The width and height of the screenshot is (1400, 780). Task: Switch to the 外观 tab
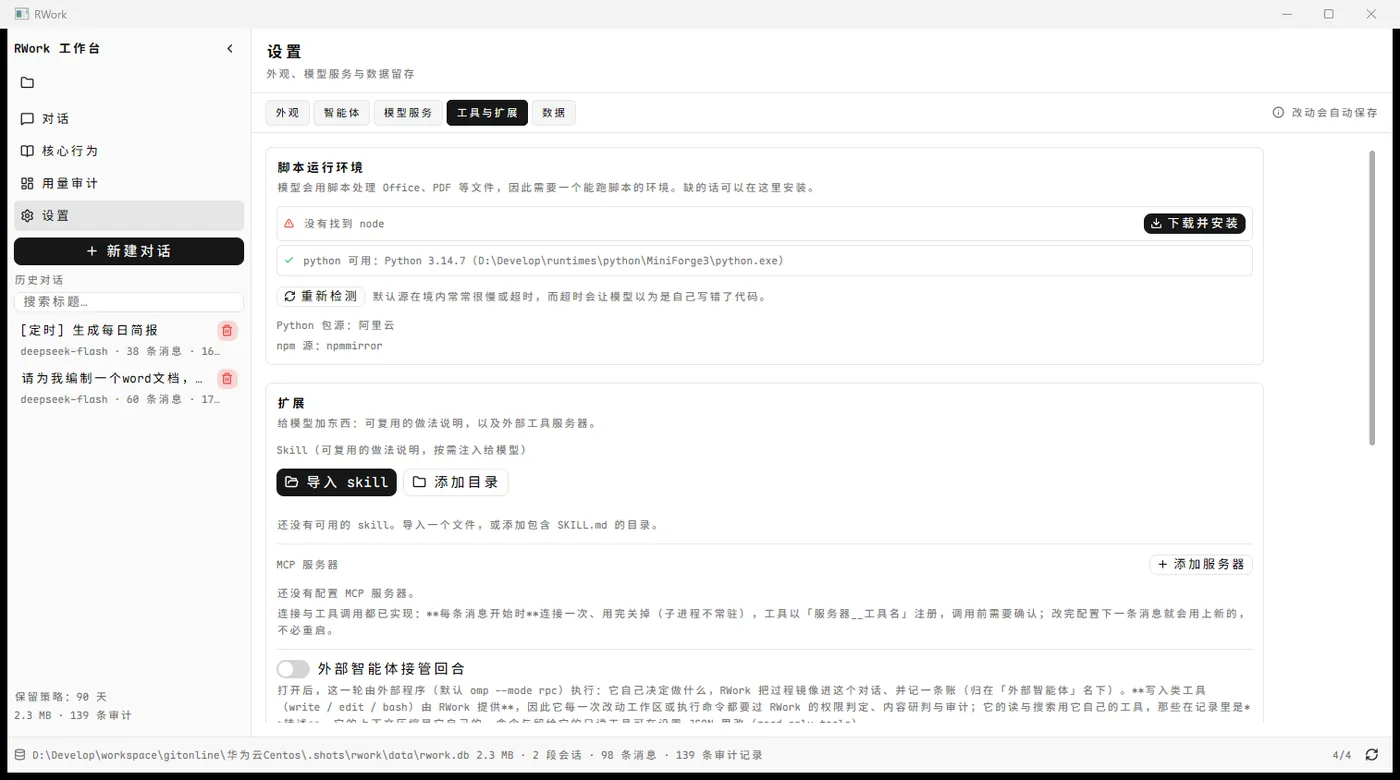pos(288,113)
